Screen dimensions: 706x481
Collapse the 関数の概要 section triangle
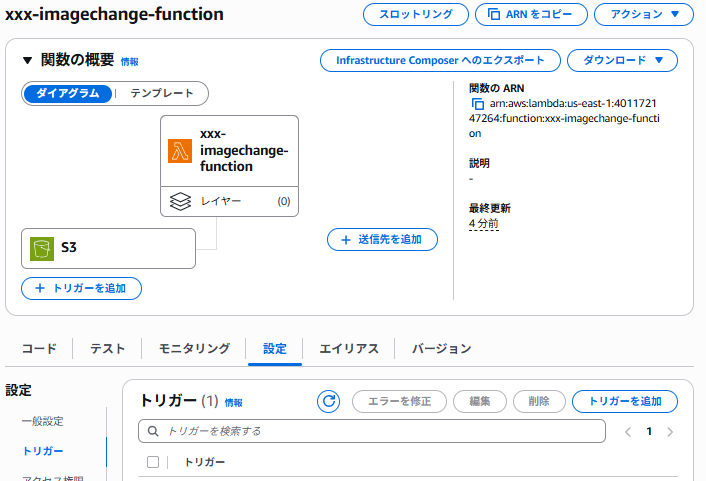click(27, 60)
